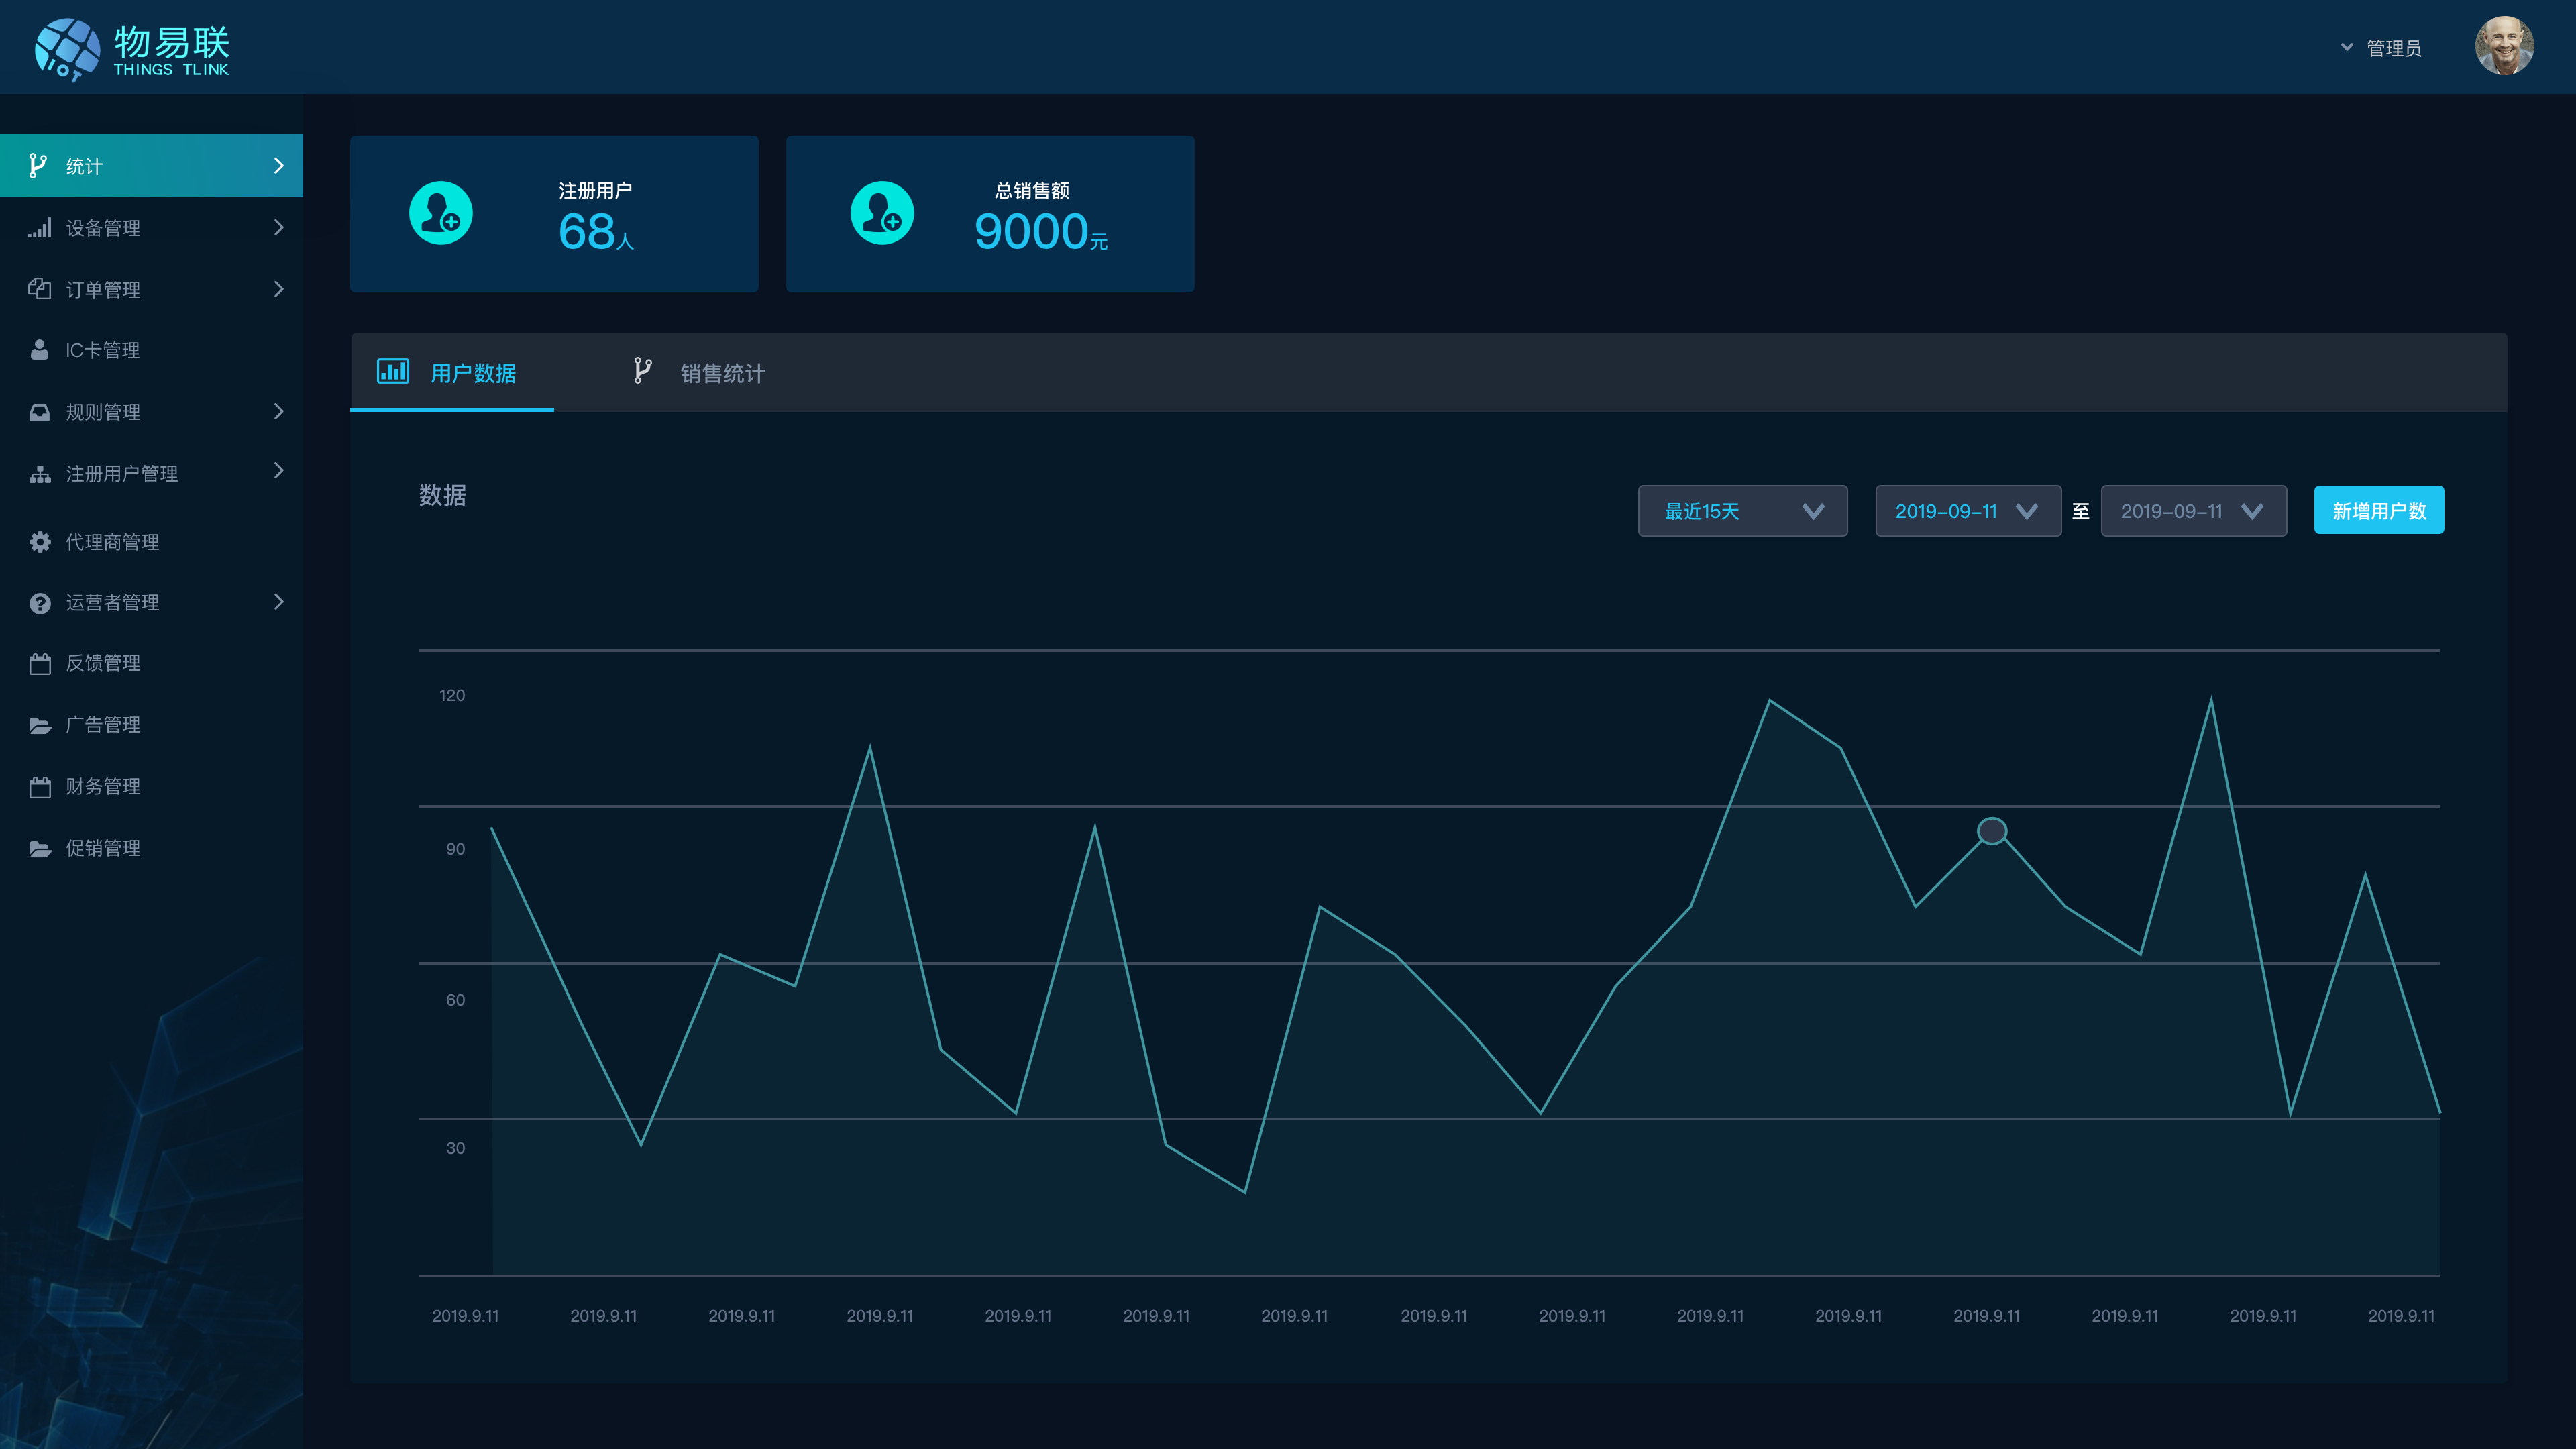Click the highlighted data point on the chart
This screenshot has width=2576, height=1449.
click(x=1992, y=831)
